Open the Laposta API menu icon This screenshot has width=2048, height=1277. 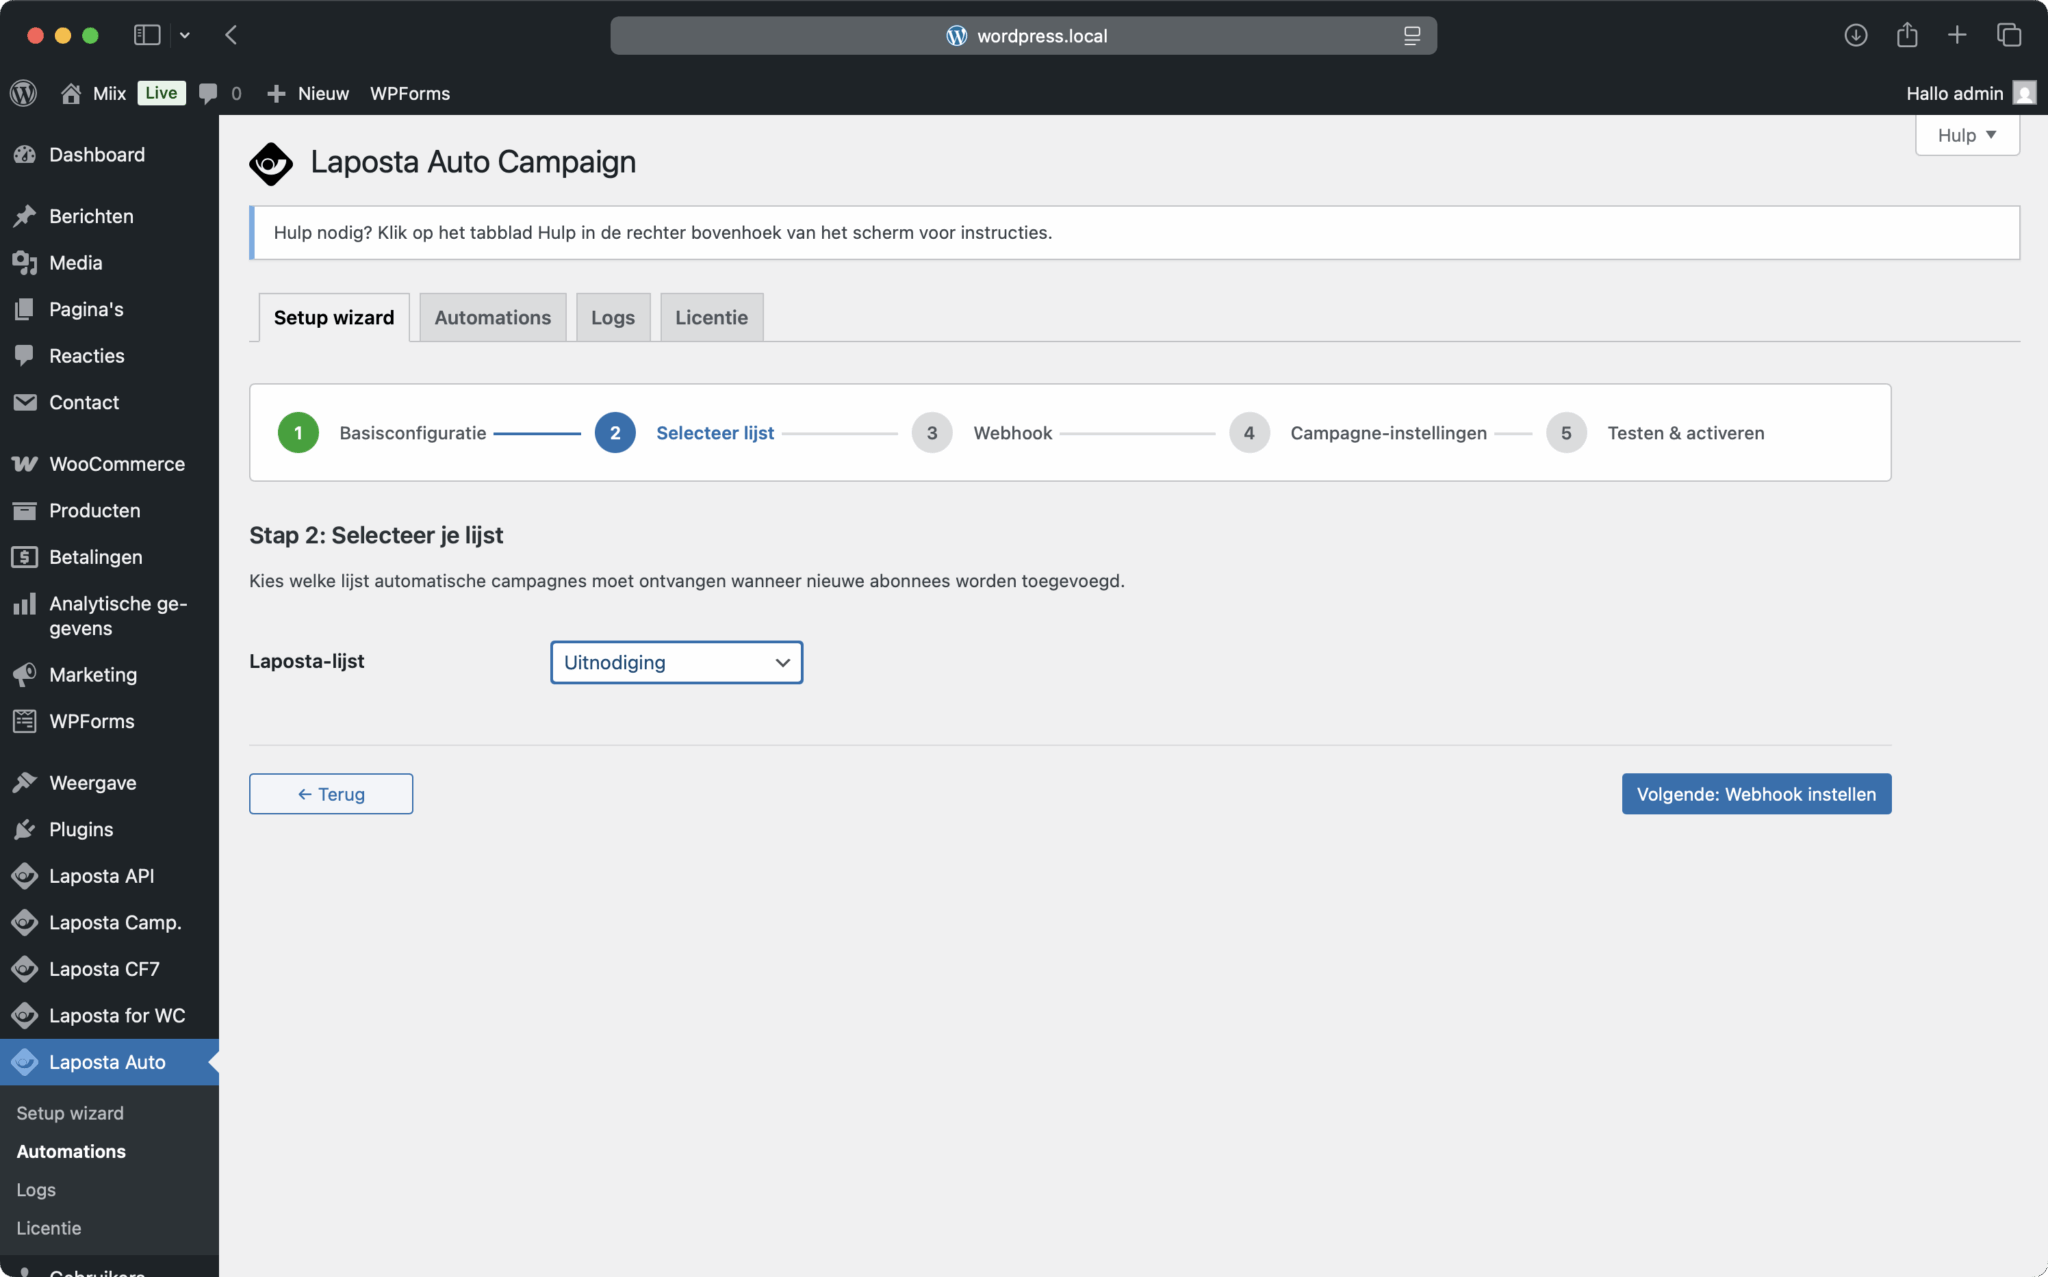(x=25, y=876)
